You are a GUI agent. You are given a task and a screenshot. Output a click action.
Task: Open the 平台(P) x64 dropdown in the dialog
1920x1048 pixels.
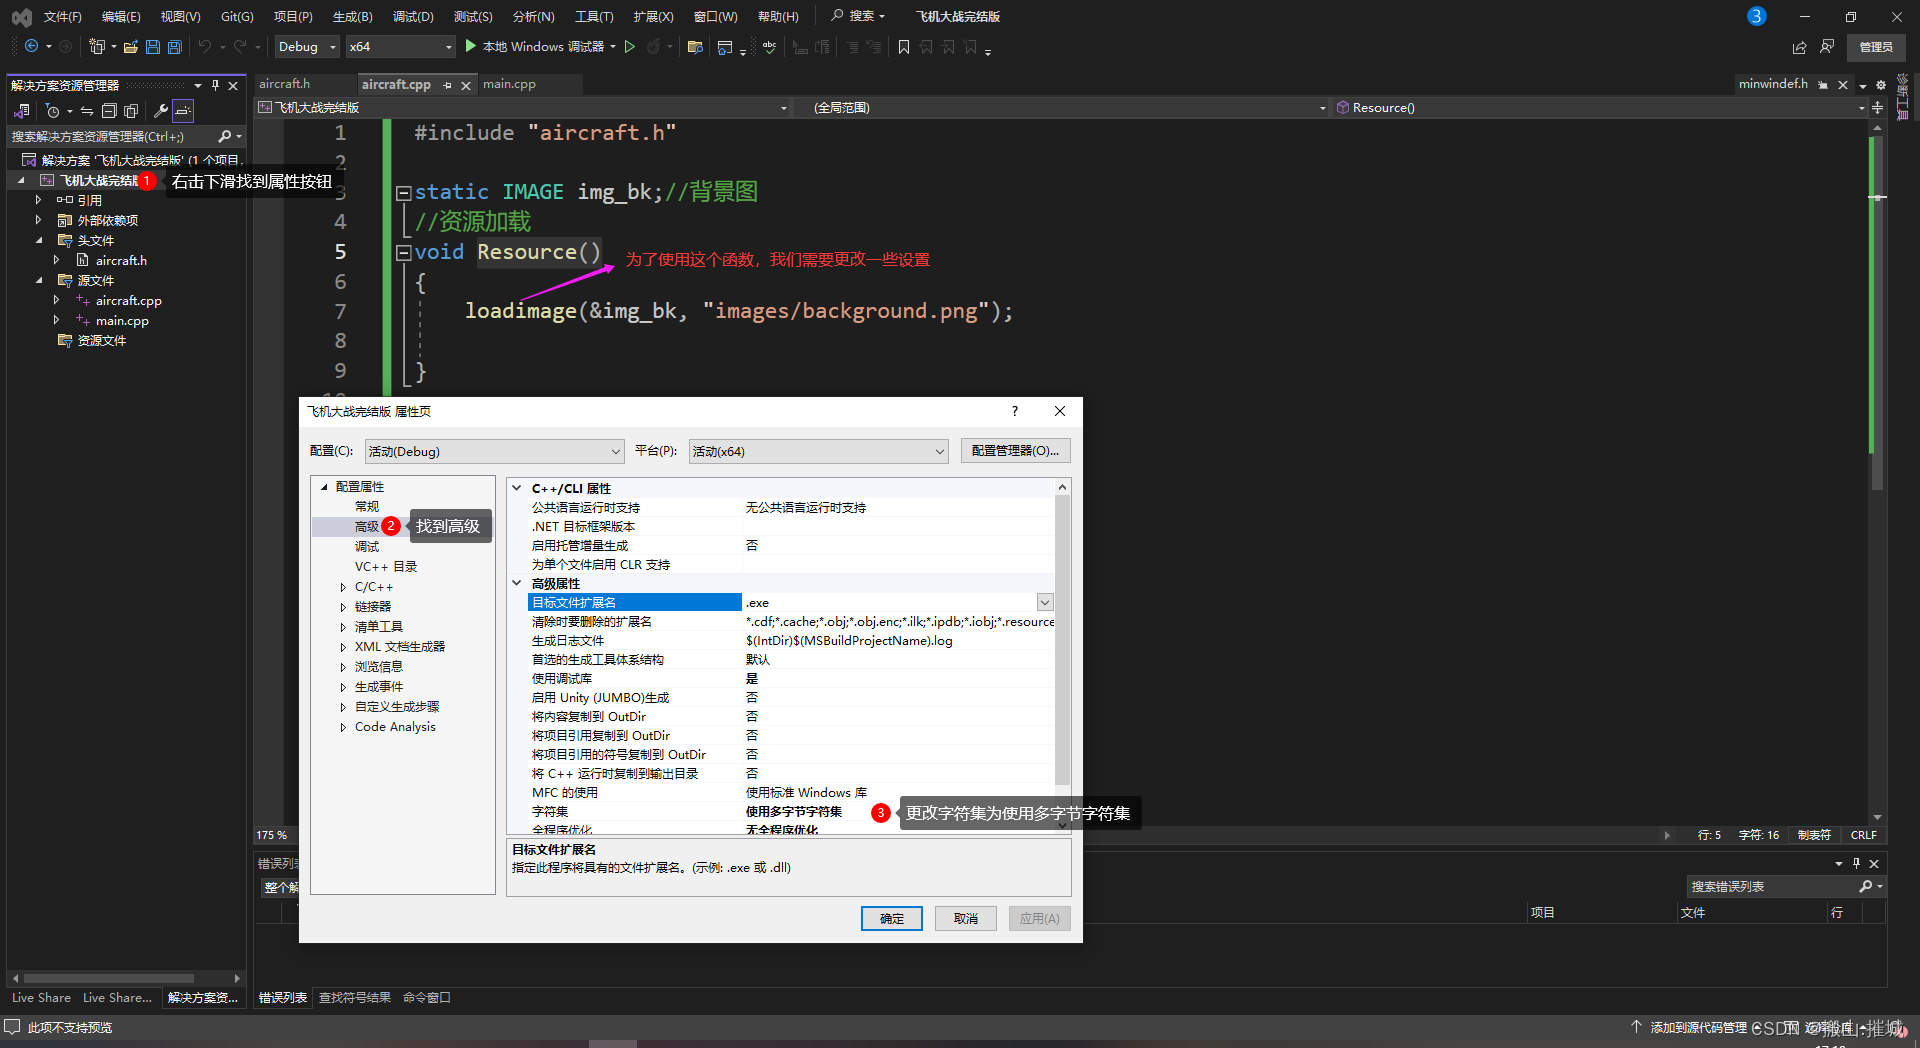click(x=818, y=452)
